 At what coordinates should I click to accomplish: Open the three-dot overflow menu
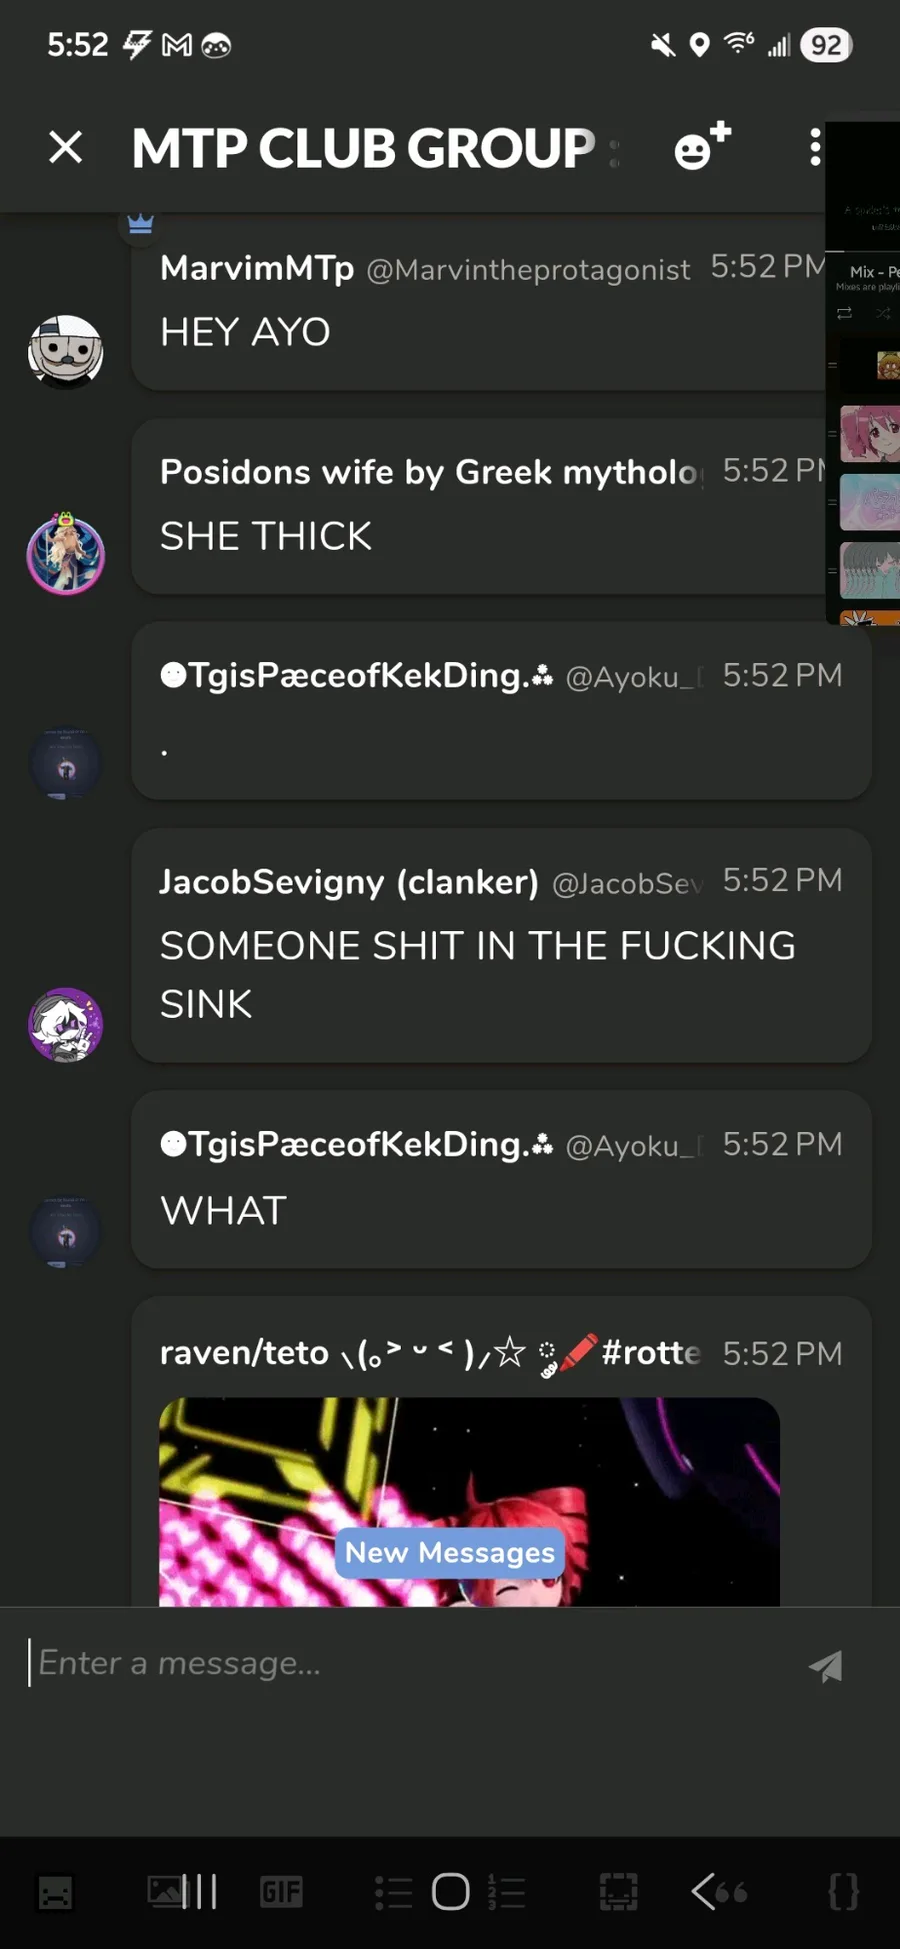pyautogui.click(x=816, y=147)
